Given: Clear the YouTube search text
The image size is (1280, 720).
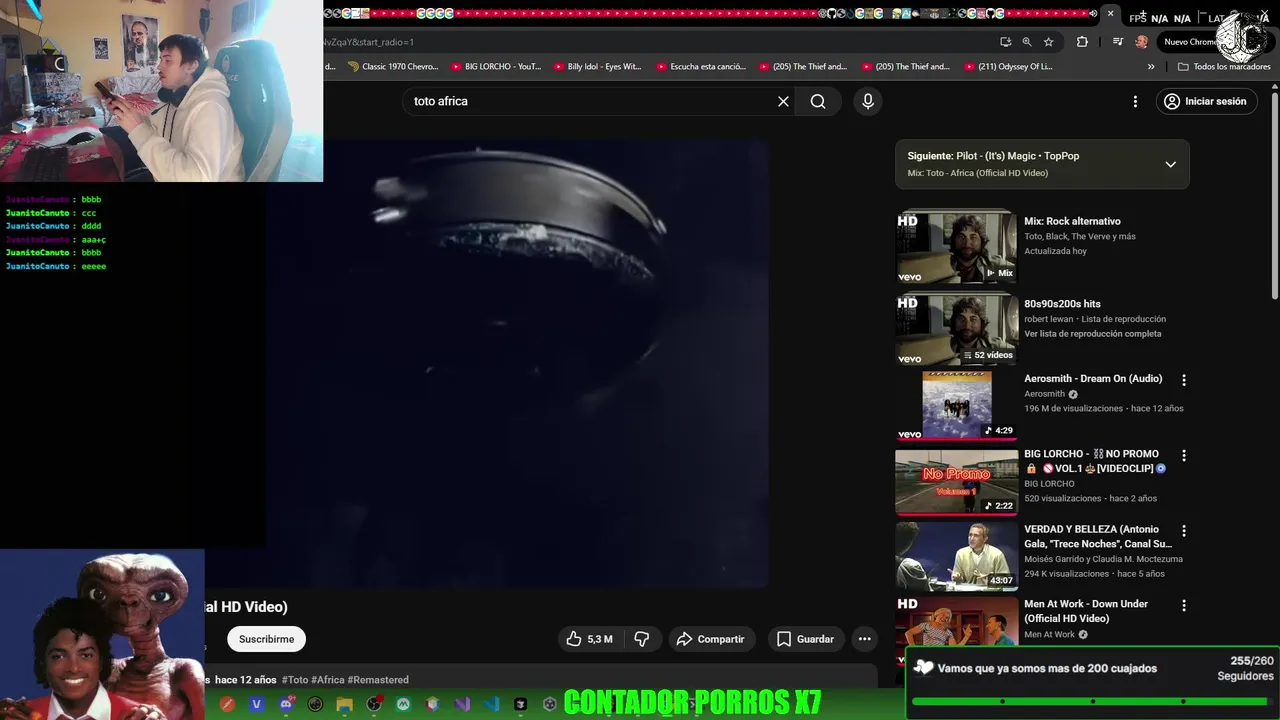Looking at the screenshot, I should 783,101.
